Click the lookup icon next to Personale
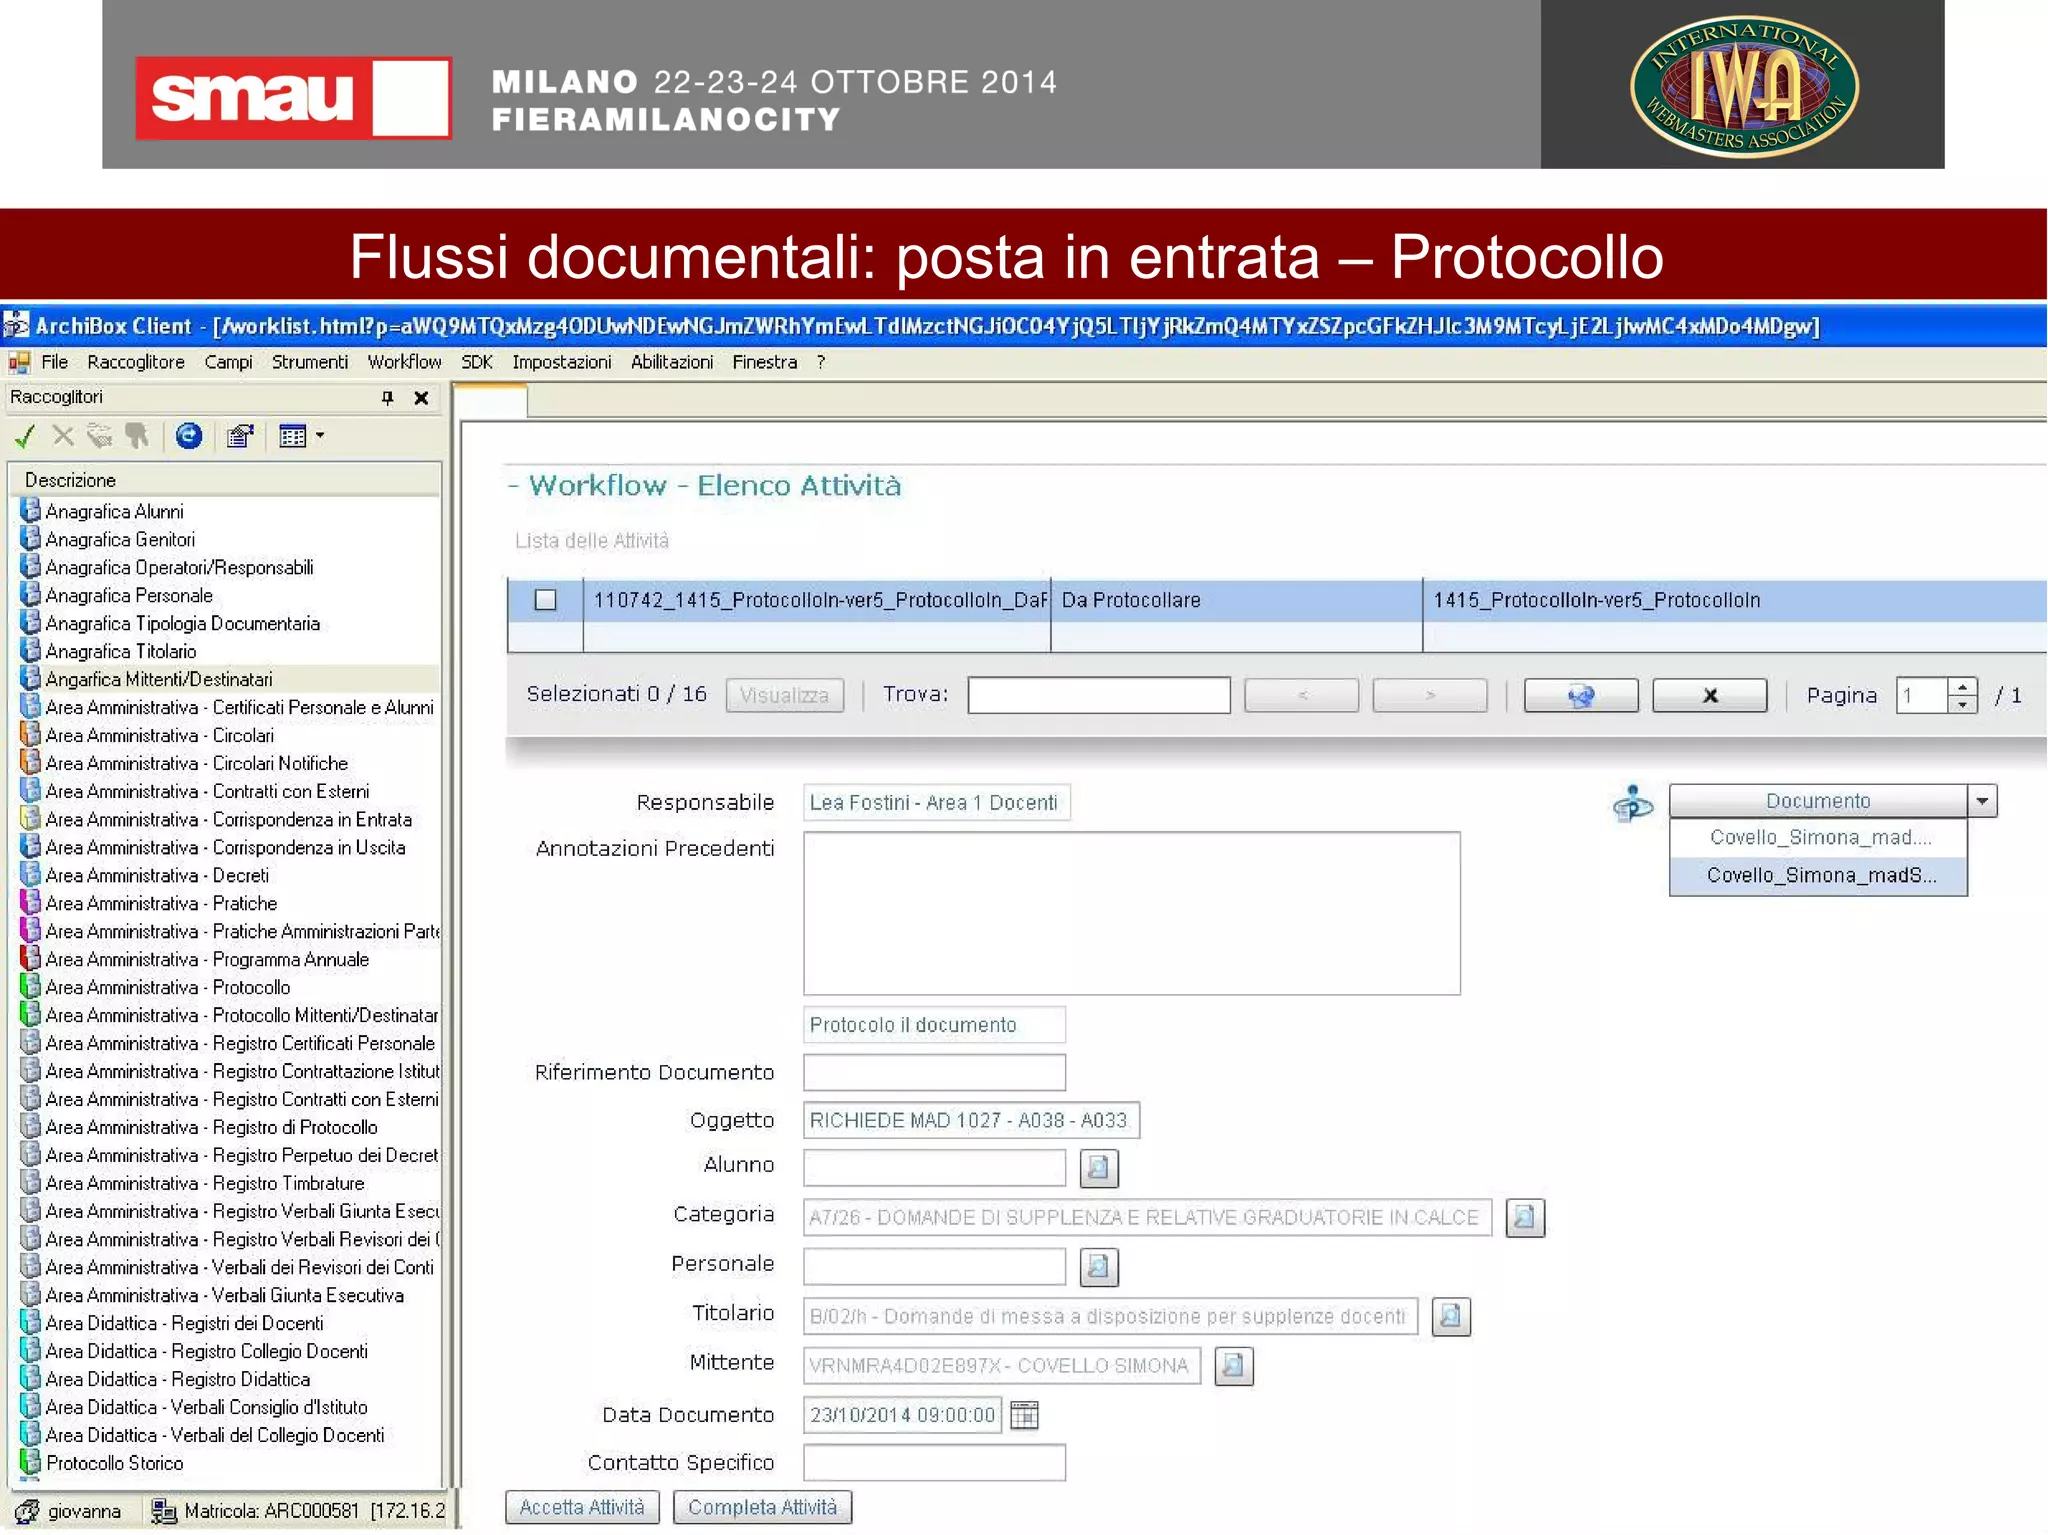 [1098, 1267]
